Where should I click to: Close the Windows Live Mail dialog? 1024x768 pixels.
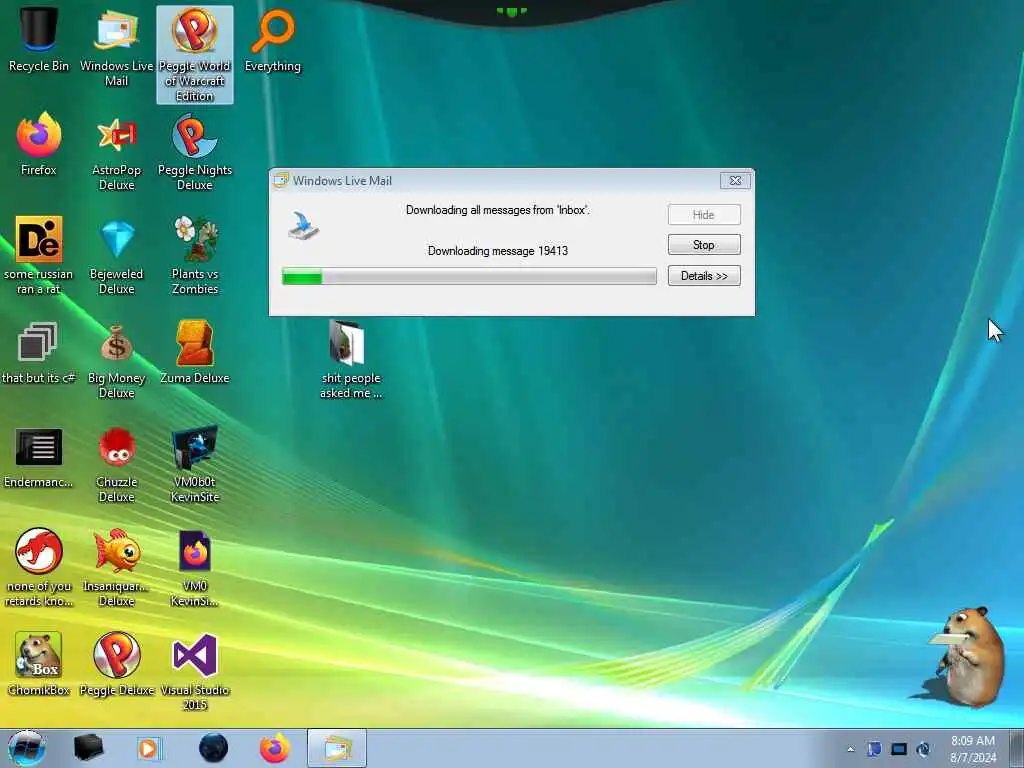pyautogui.click(x=735, y=181)
